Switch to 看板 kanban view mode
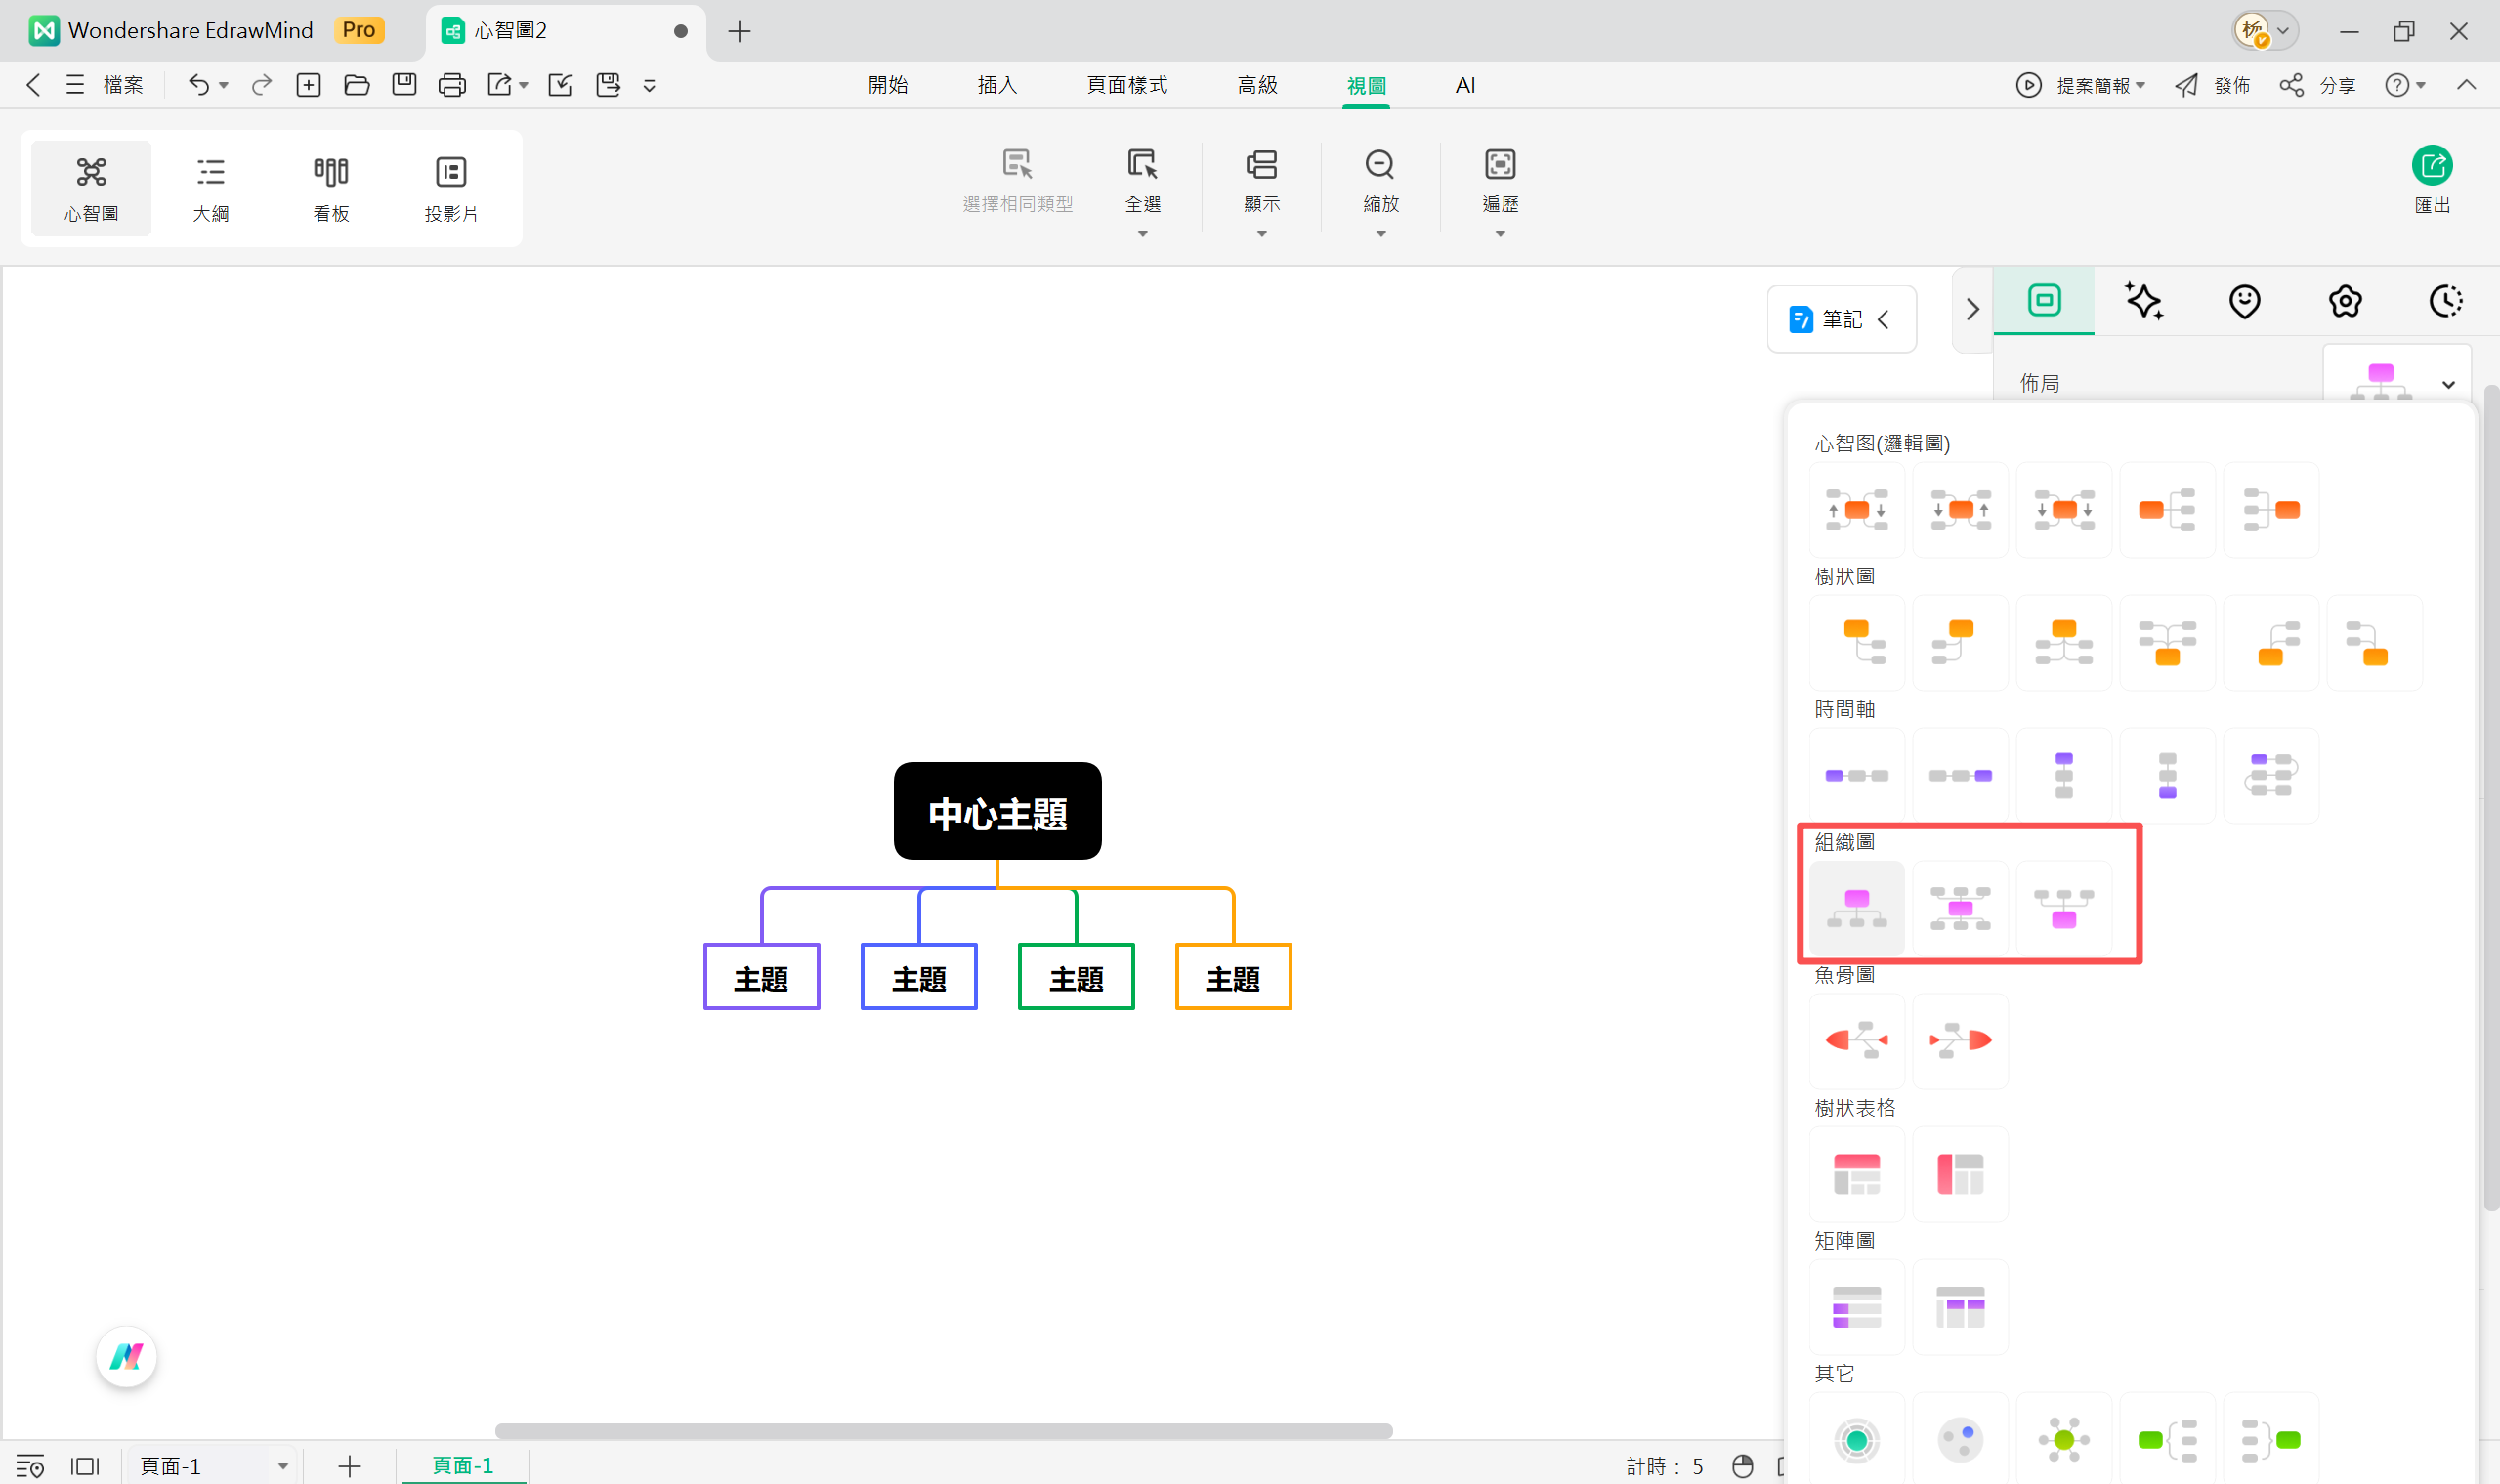 tap(331, 188)
